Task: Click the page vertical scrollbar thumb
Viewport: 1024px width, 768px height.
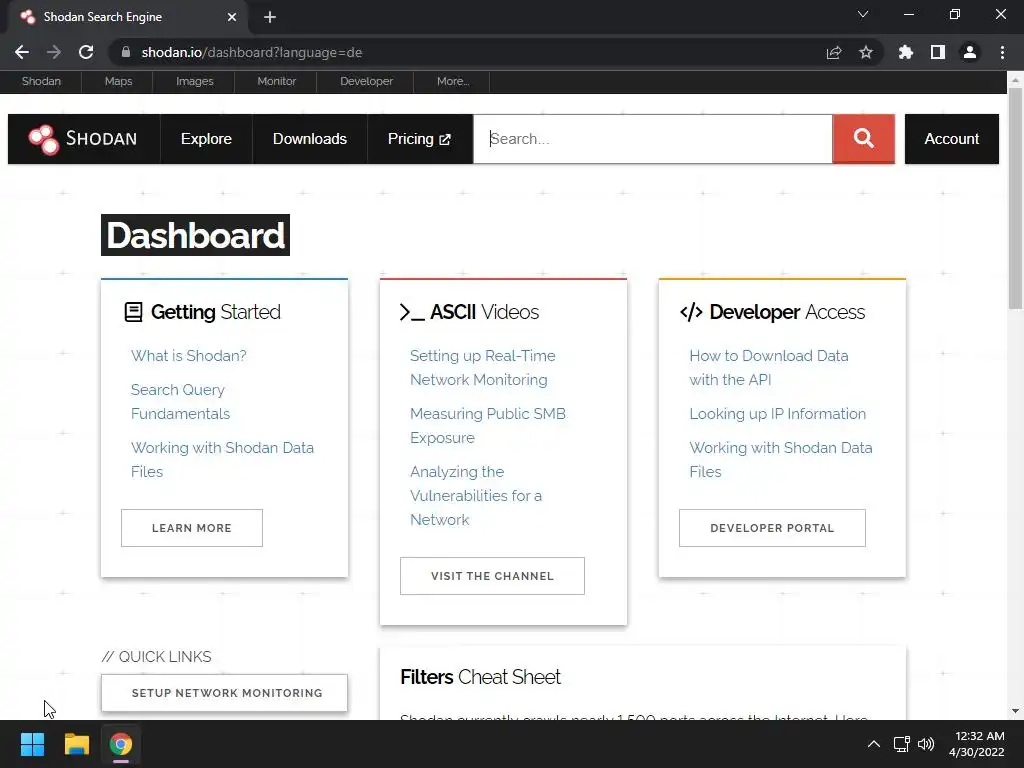Action: click(x=1015, y=198)
